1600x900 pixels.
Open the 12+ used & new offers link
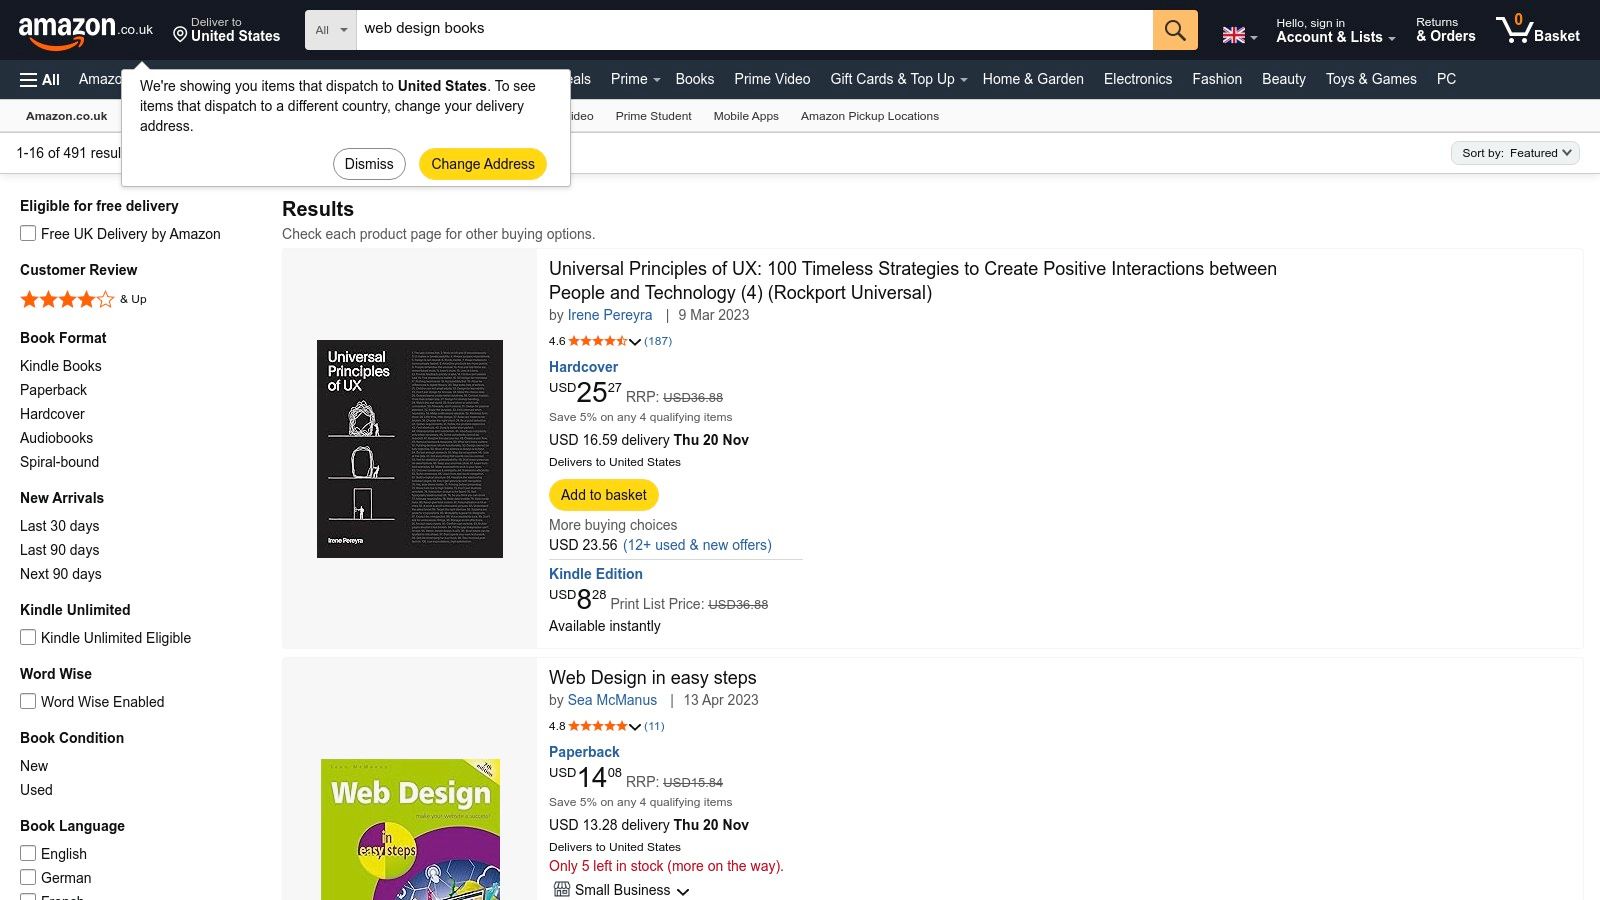click(x=698, y=545)
